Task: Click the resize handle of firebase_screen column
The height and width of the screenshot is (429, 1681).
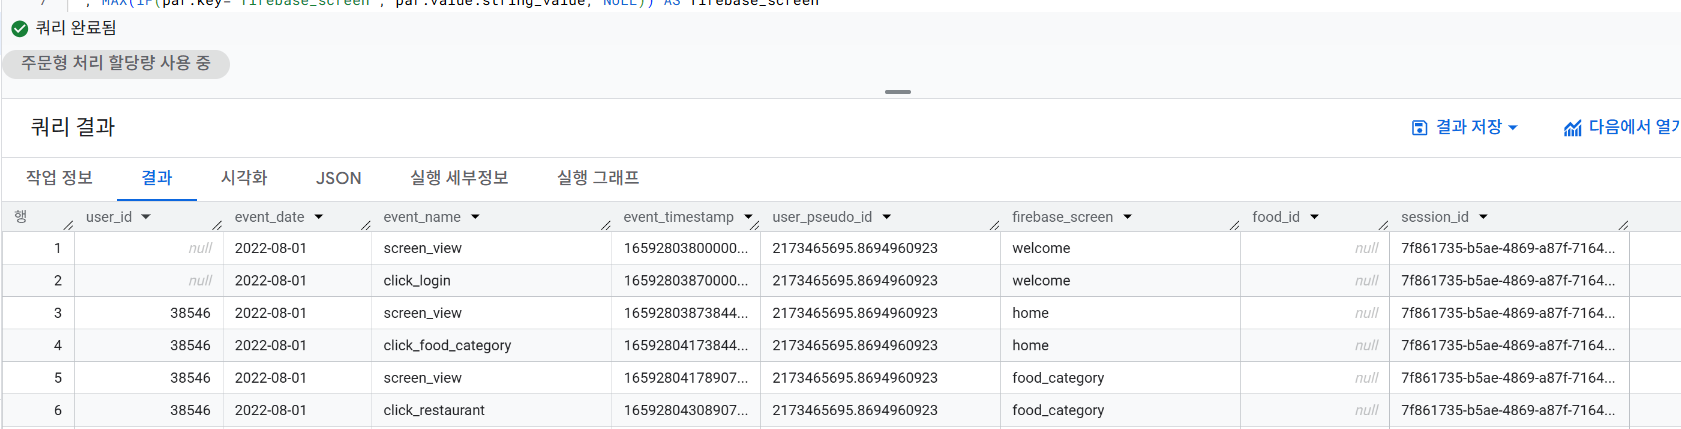Action: click(x=1234, y=225)
